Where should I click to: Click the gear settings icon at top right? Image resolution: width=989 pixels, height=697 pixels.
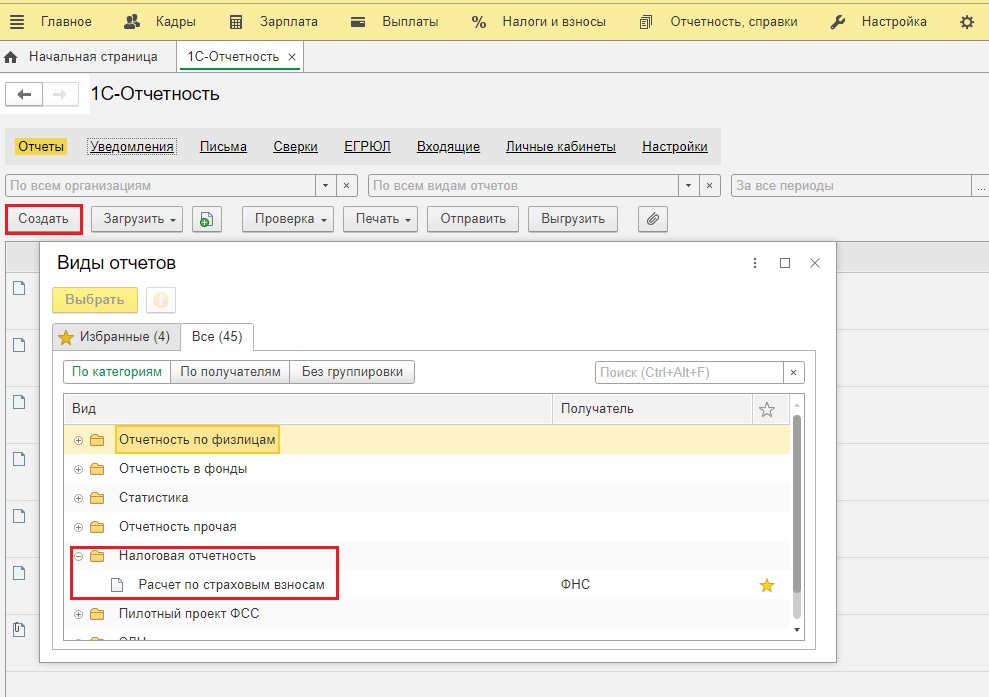967,22
